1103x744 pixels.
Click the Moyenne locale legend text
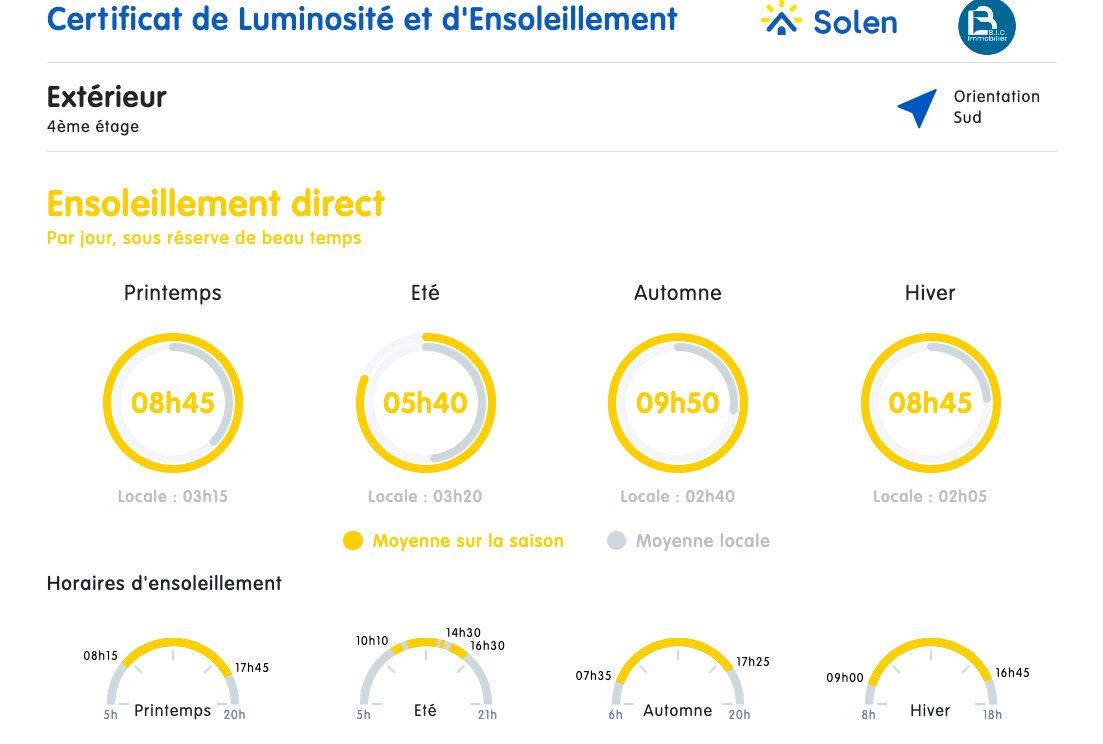coord(703,541)
